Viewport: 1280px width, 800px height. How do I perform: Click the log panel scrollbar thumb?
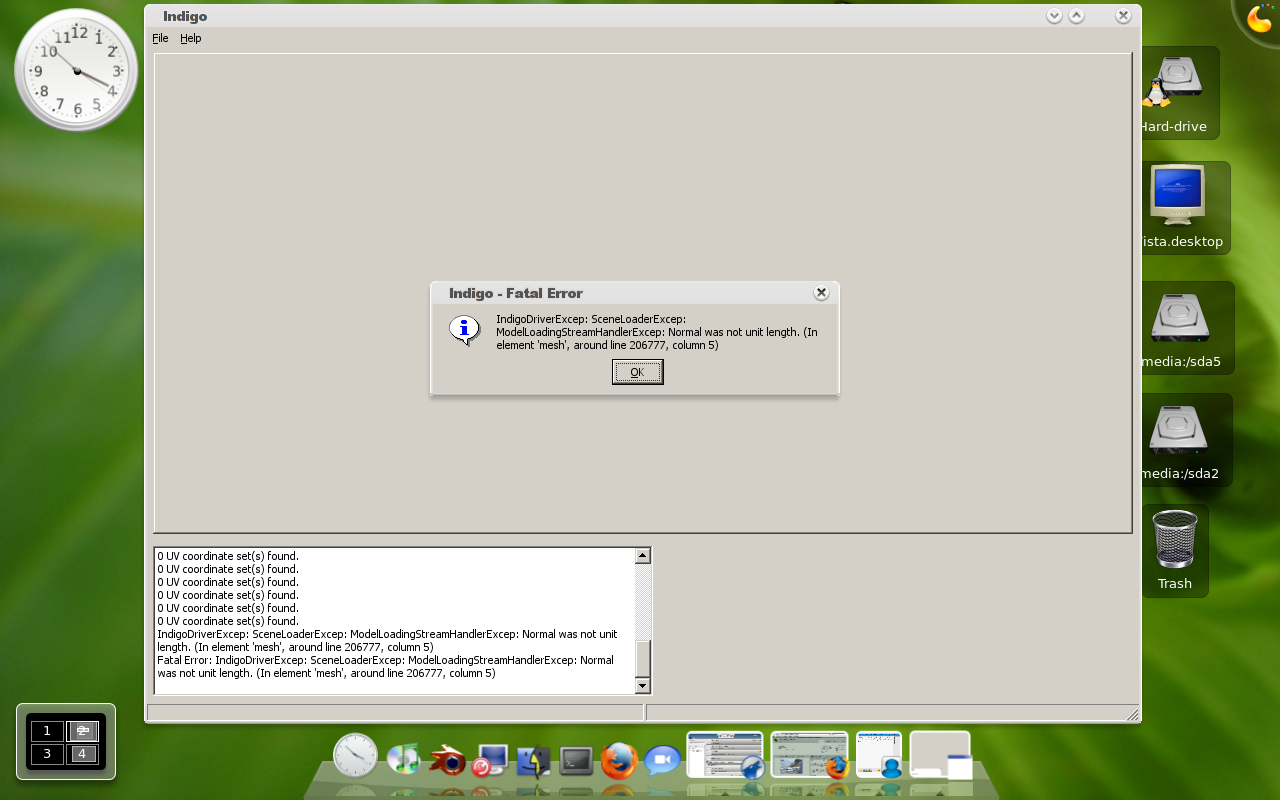pyautogui.click(x=643, y=658)
